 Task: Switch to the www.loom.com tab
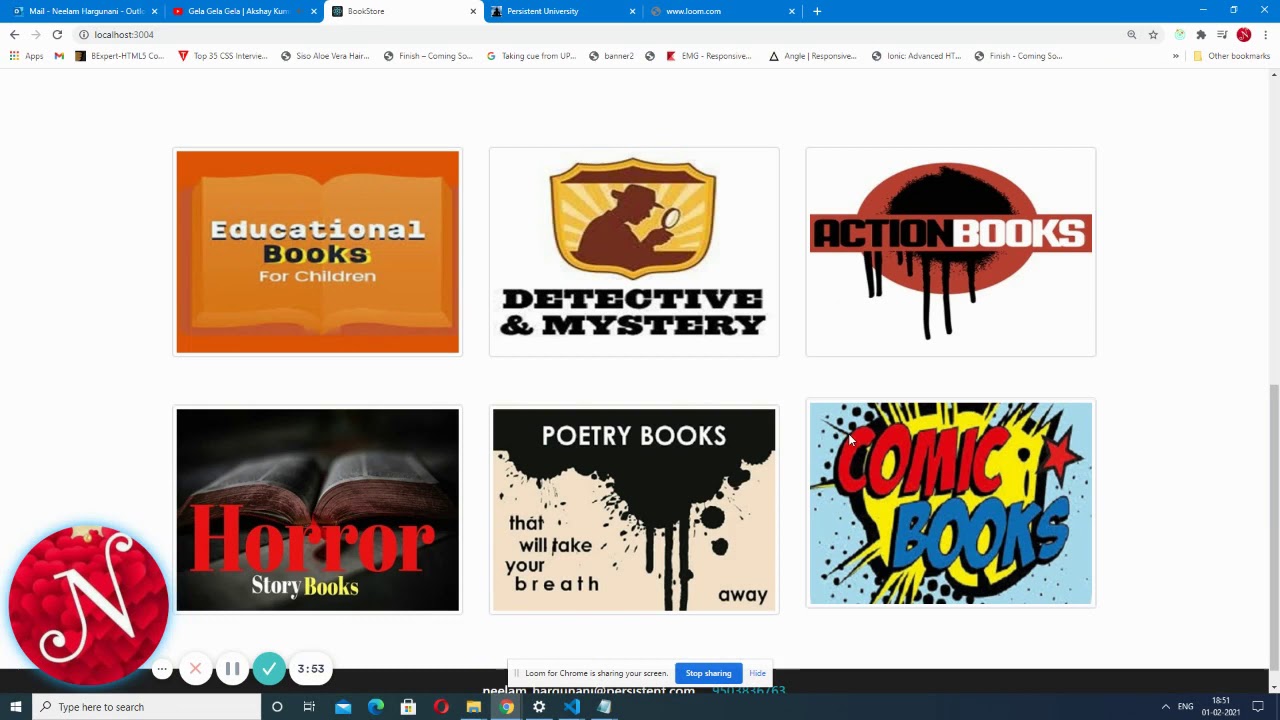720,11
